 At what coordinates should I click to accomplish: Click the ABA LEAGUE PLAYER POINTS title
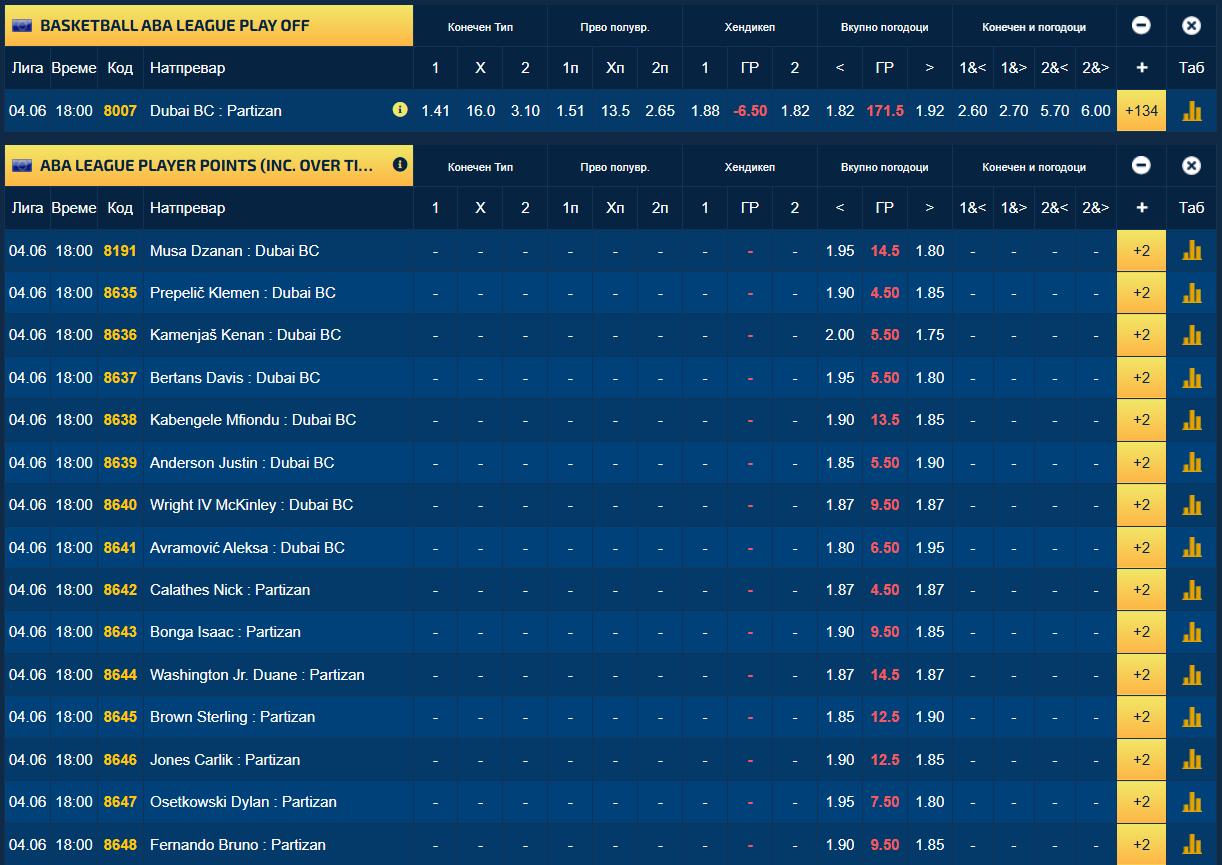207,166
